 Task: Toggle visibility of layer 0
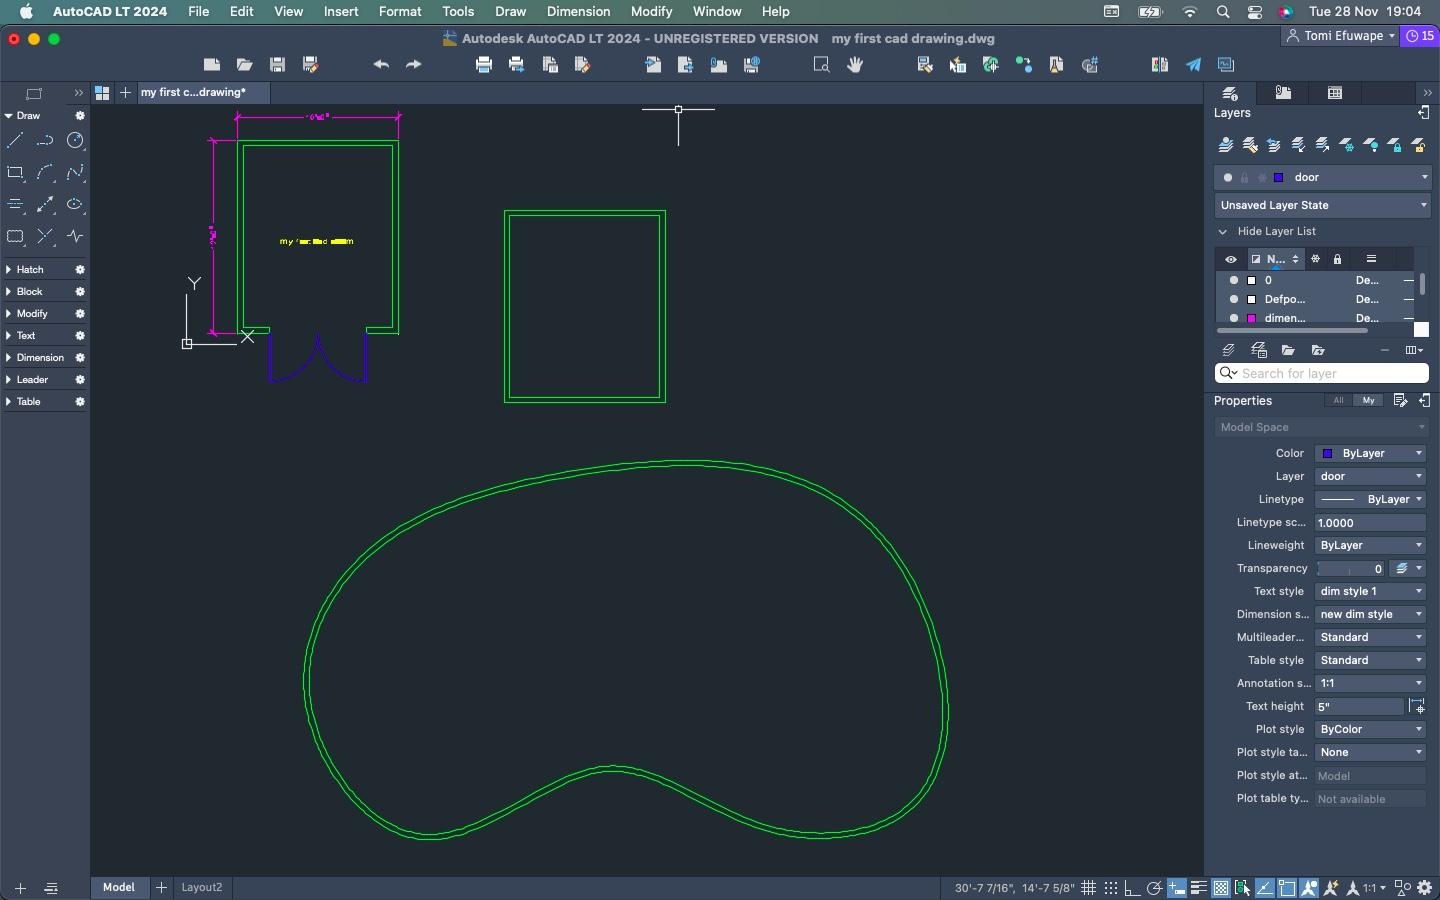pyautogui.click(x=1233, y=281)
